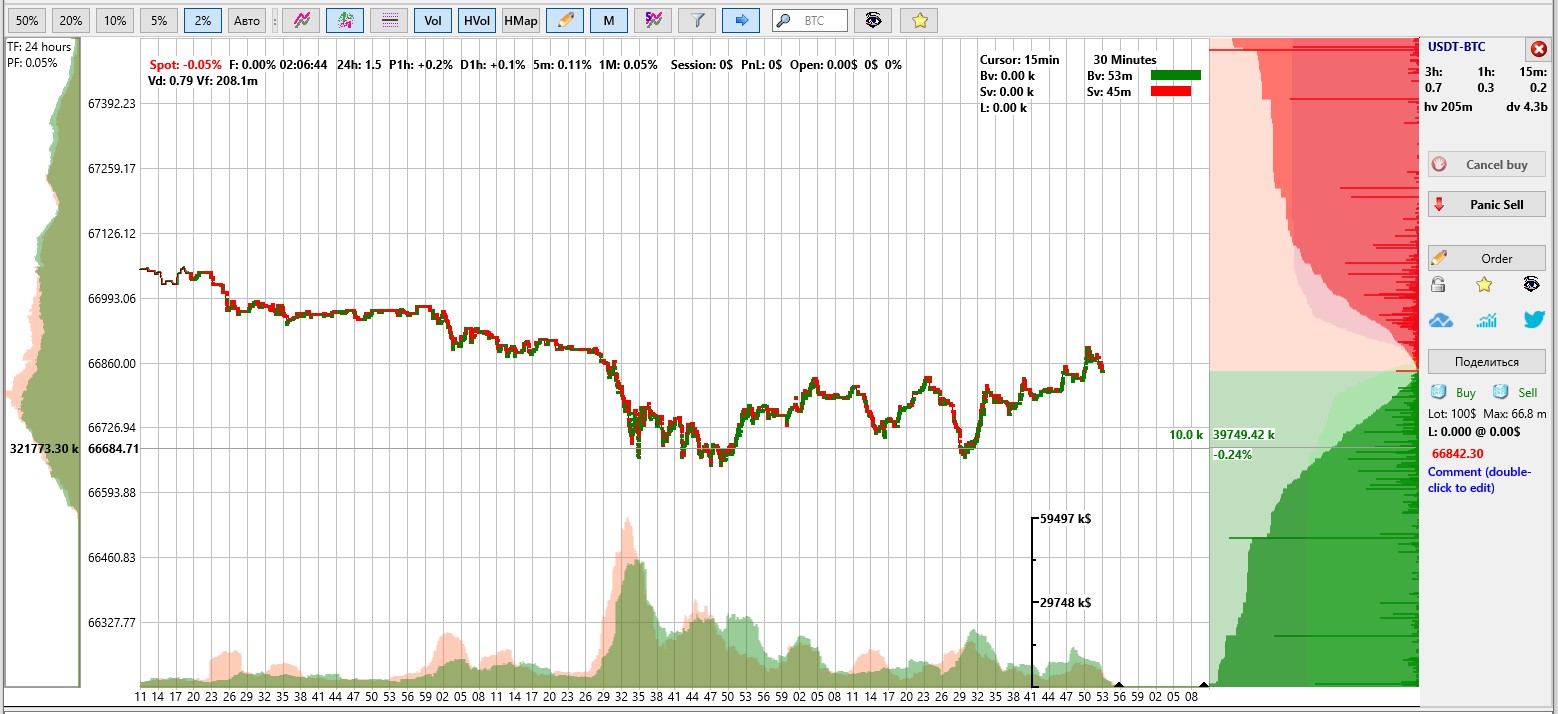The image size is (1558, 714).
Task: Click the blue bar-chart icon in side panel
Action: 1487,320
